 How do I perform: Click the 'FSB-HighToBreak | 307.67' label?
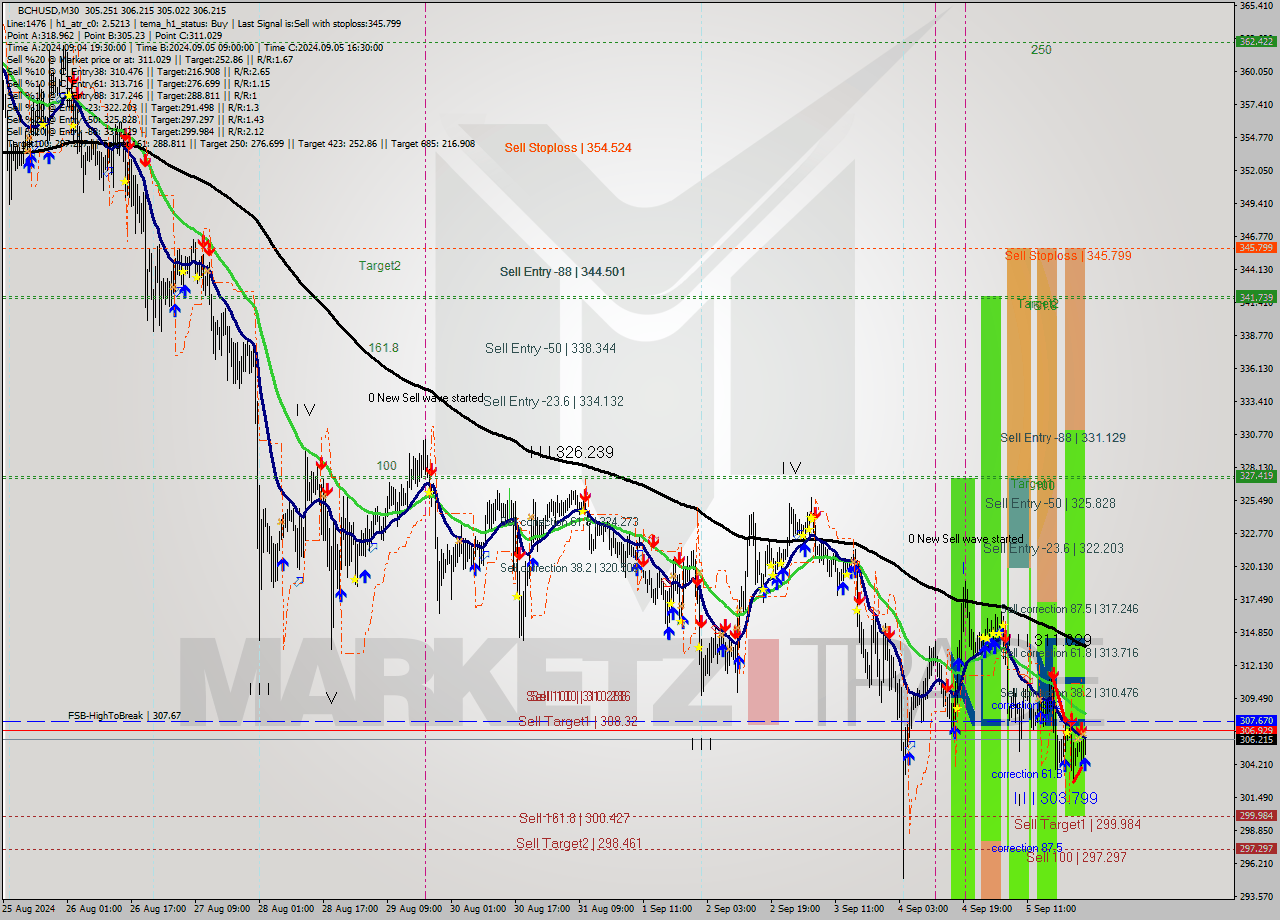point(124,716)
